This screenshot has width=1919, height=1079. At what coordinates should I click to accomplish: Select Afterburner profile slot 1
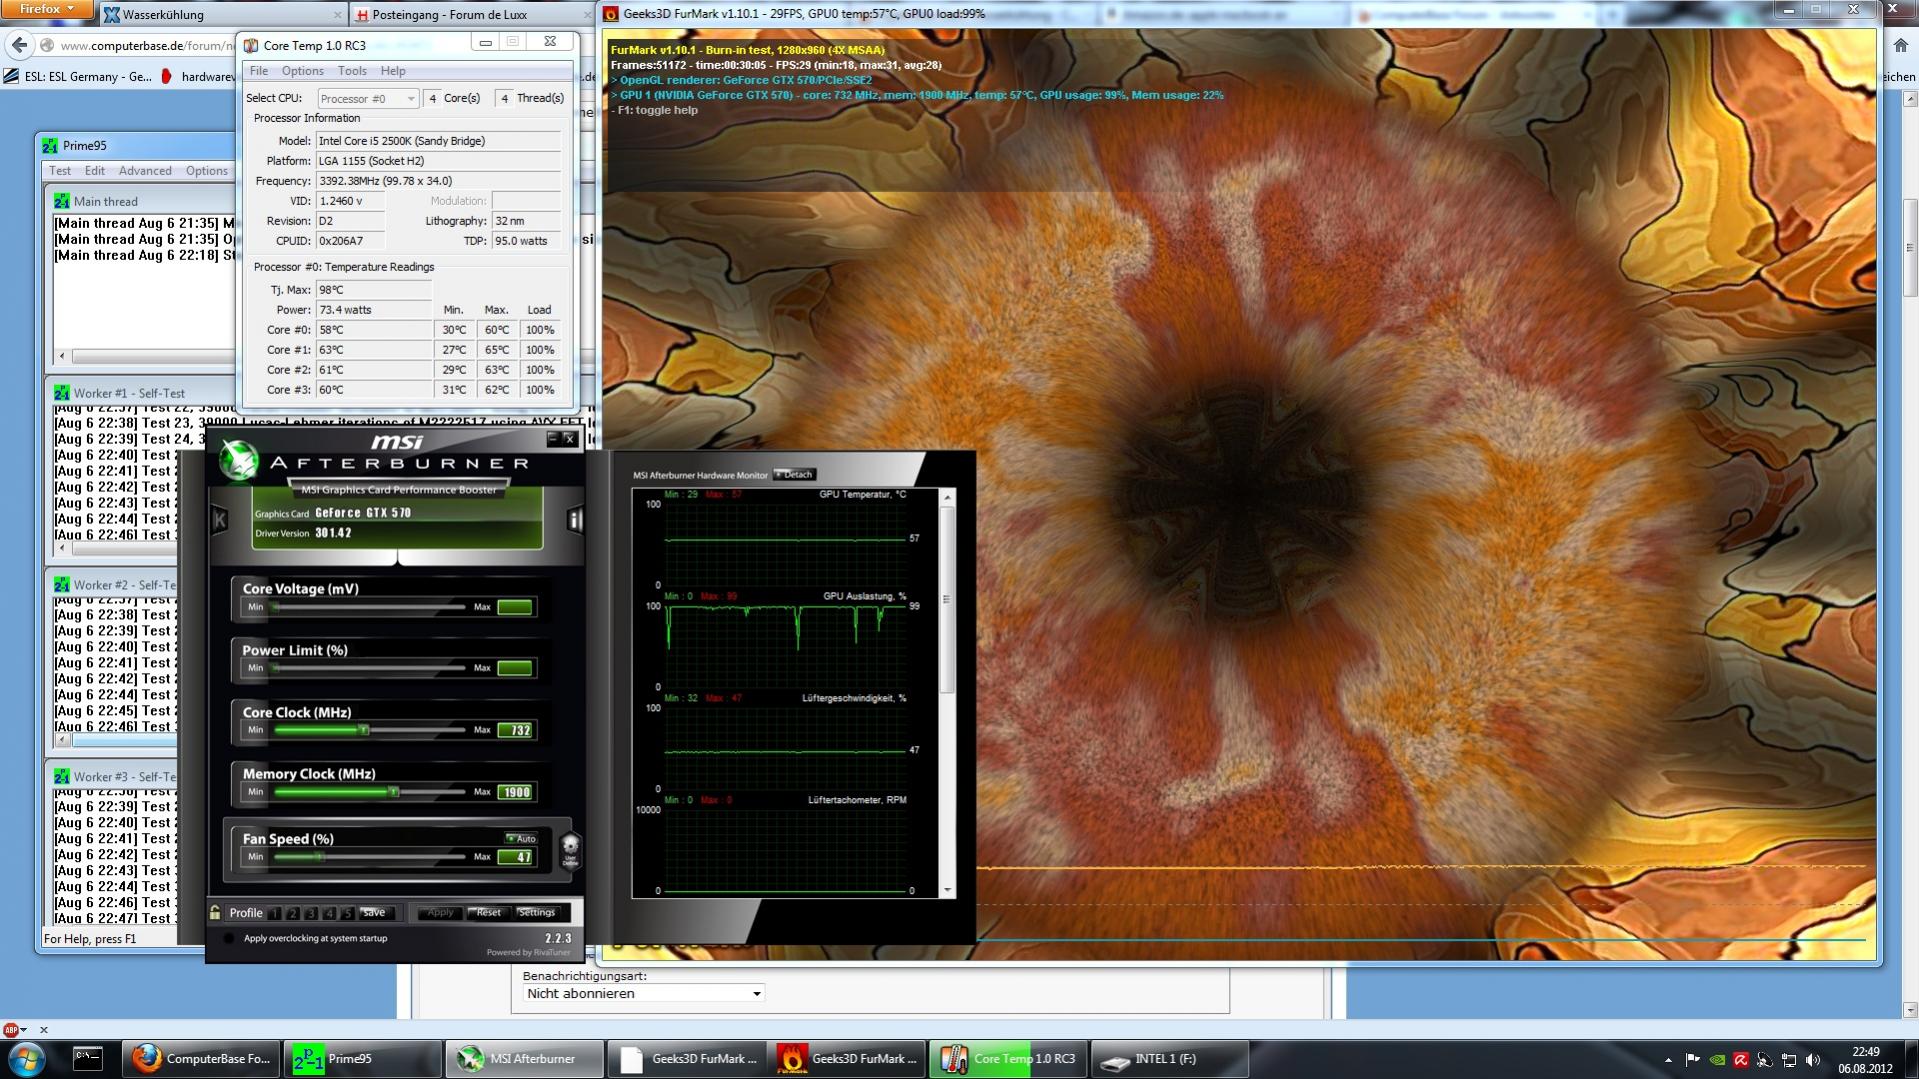[x=275, y=913]
